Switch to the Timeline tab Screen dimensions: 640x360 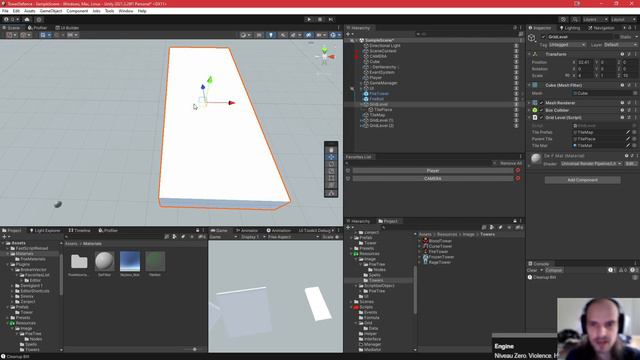click(80, 231)
